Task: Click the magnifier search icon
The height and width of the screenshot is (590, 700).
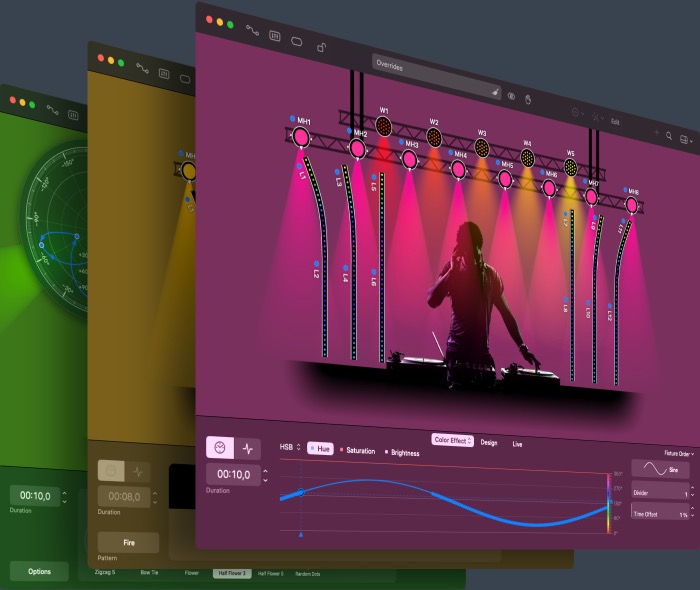Action: 669,136
